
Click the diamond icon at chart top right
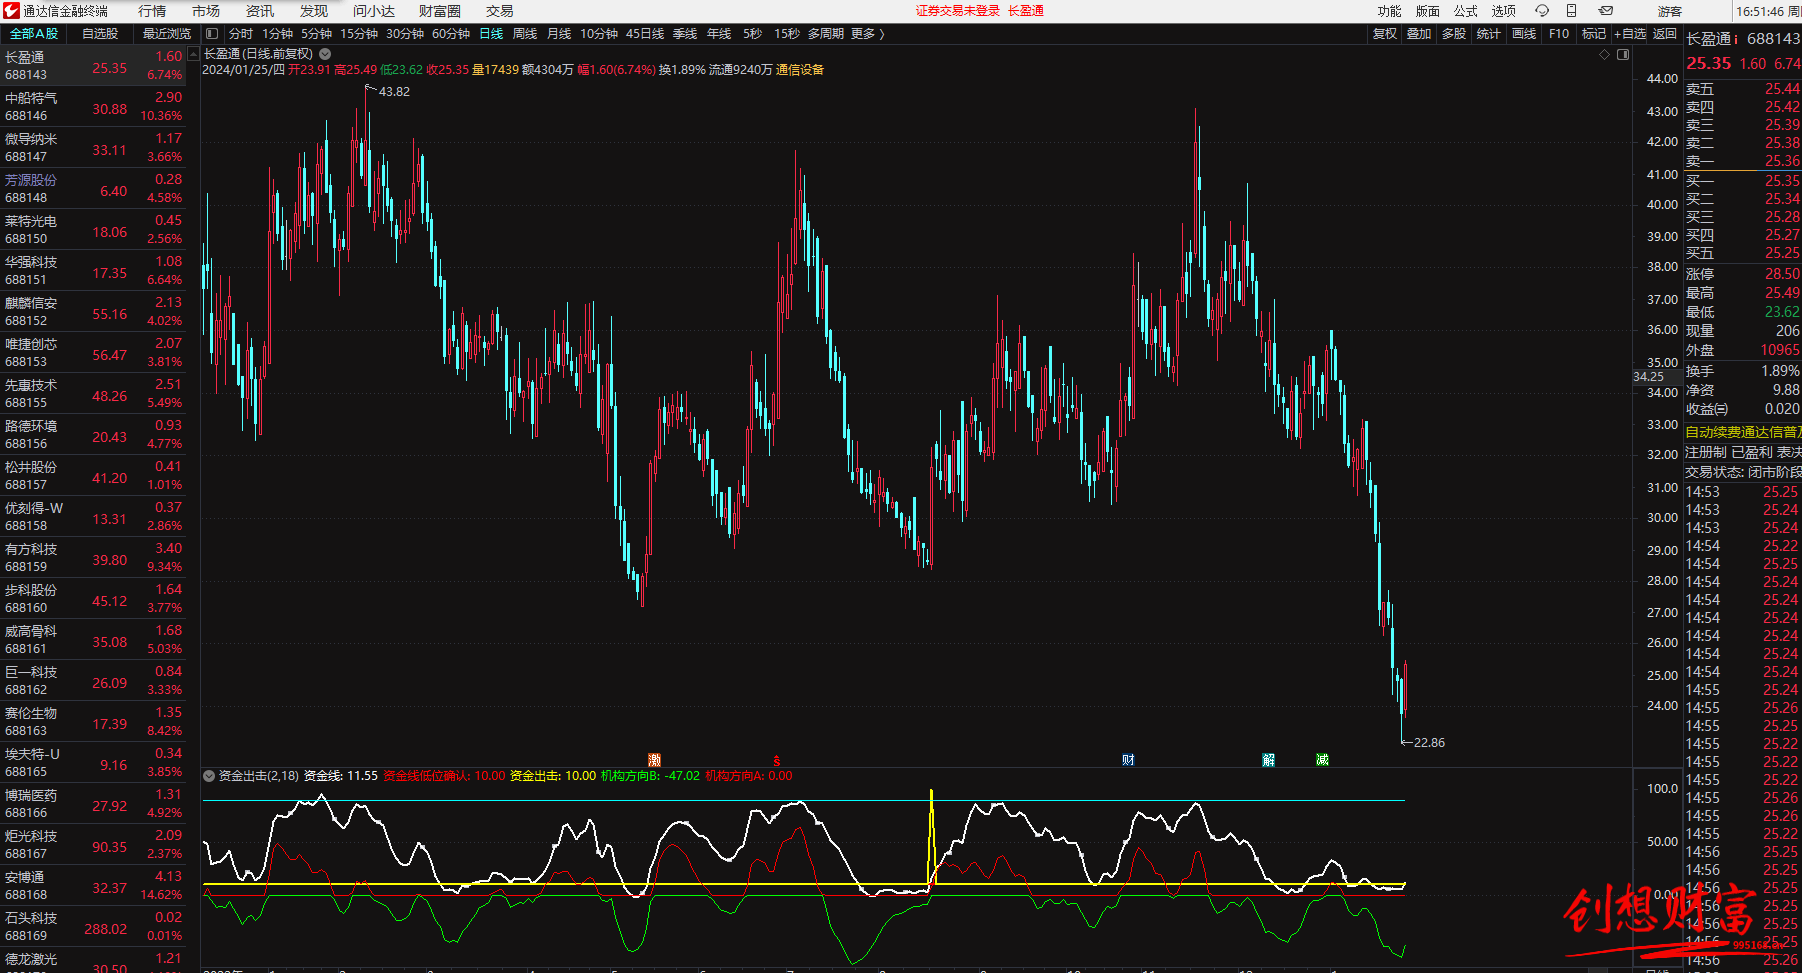pos(1605,55)
